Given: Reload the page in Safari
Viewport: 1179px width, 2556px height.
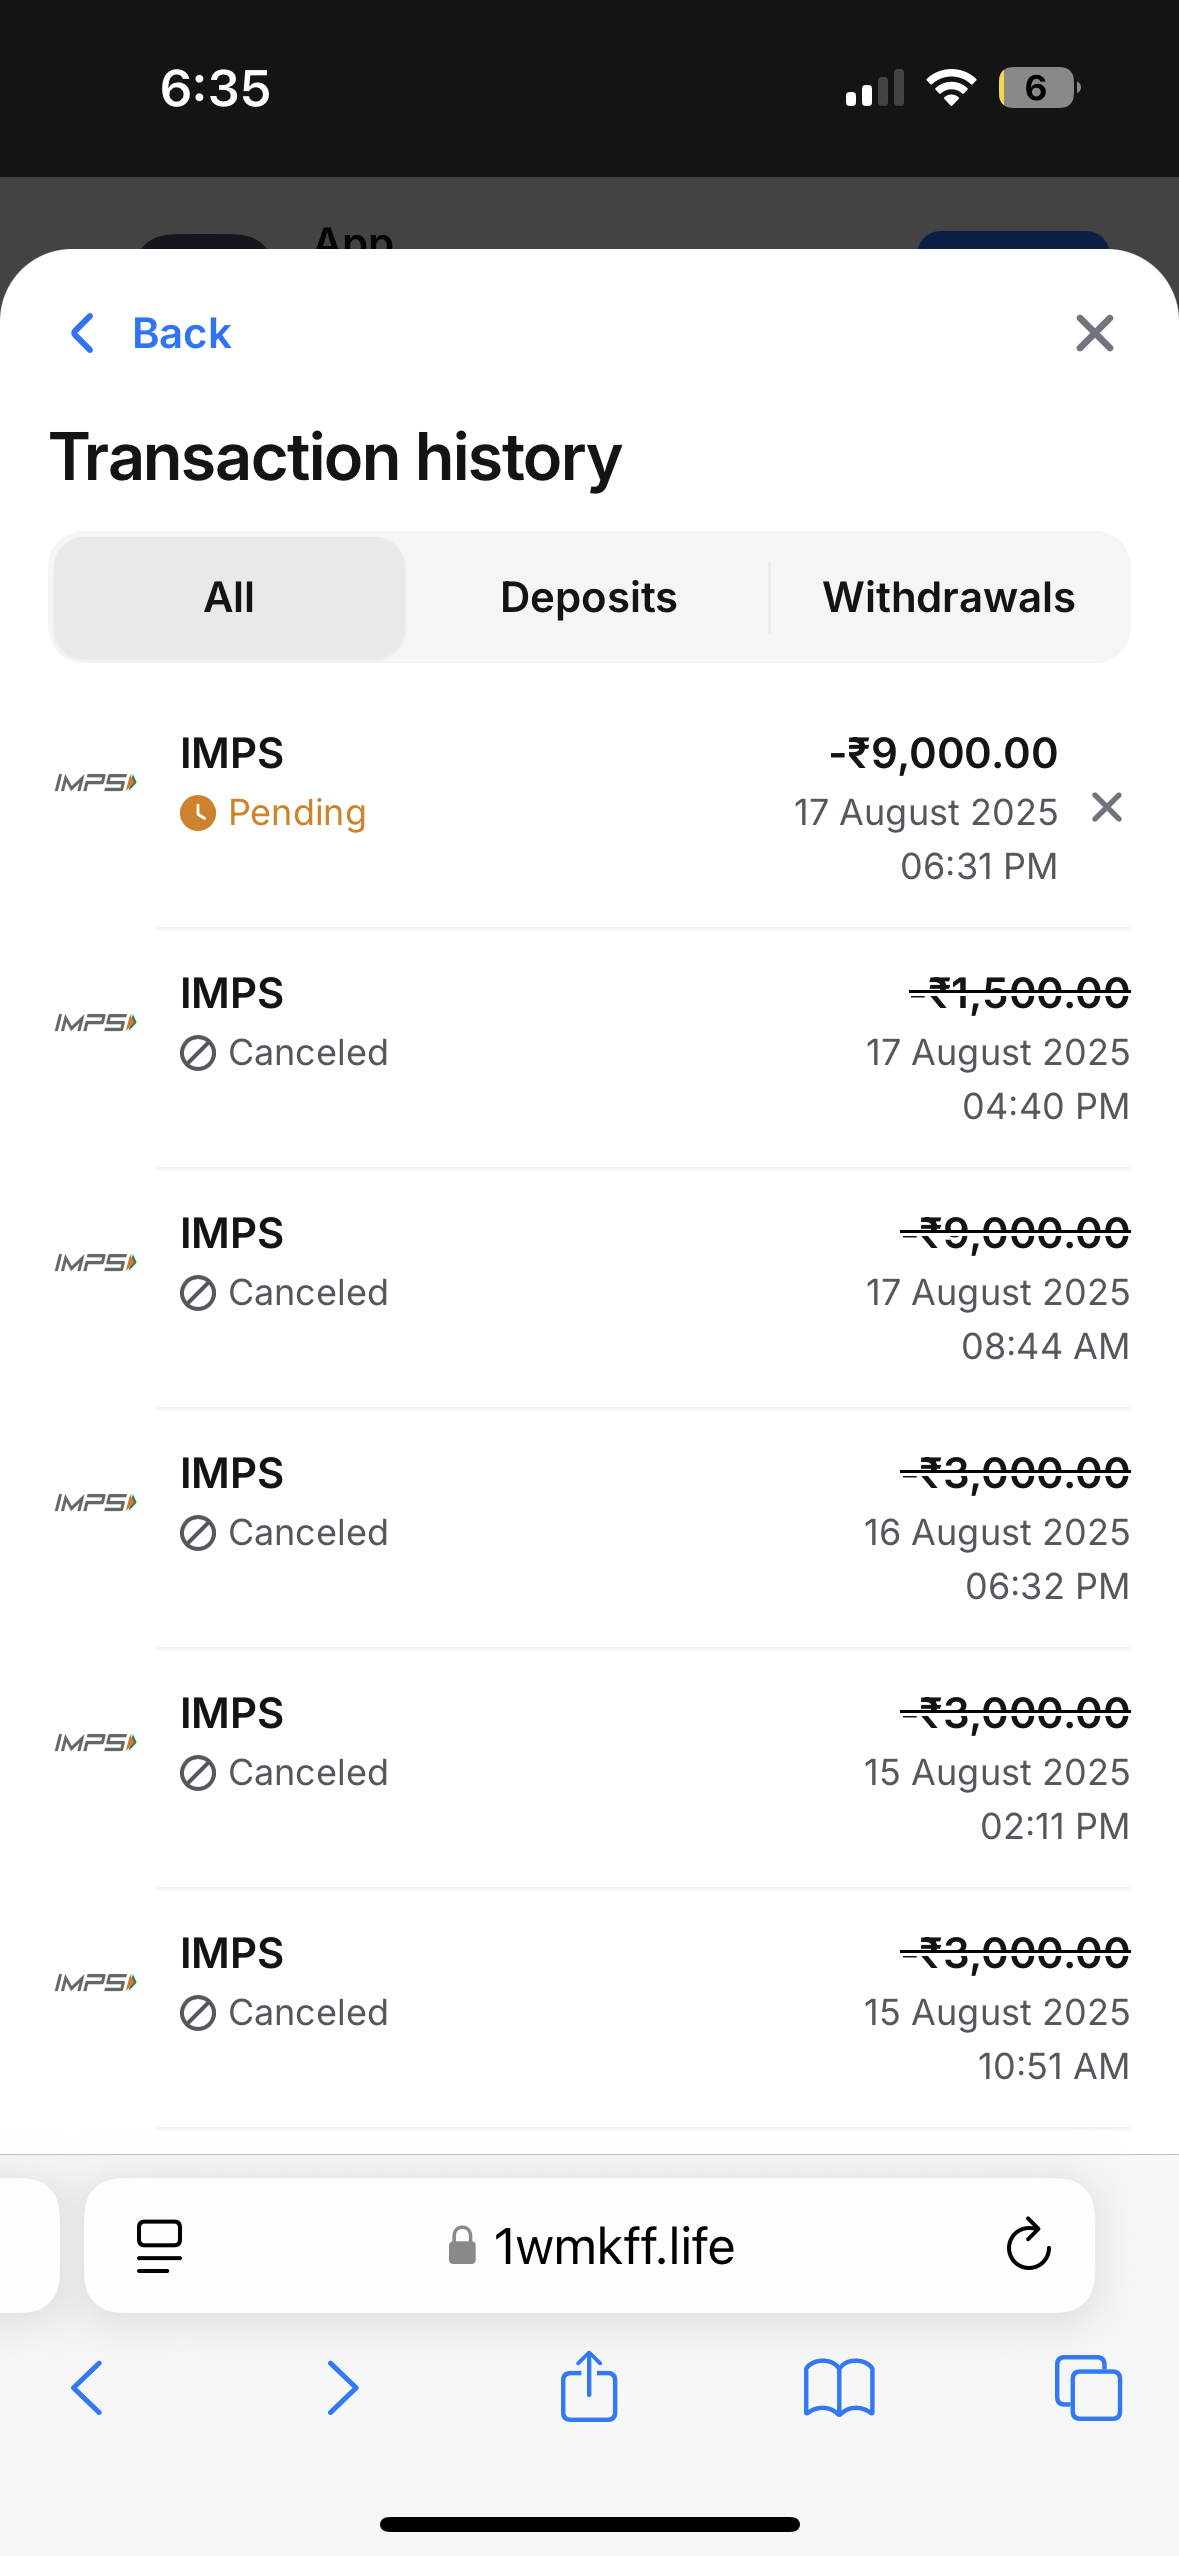Looking at the screenshot, I should pos(1028,2246).
